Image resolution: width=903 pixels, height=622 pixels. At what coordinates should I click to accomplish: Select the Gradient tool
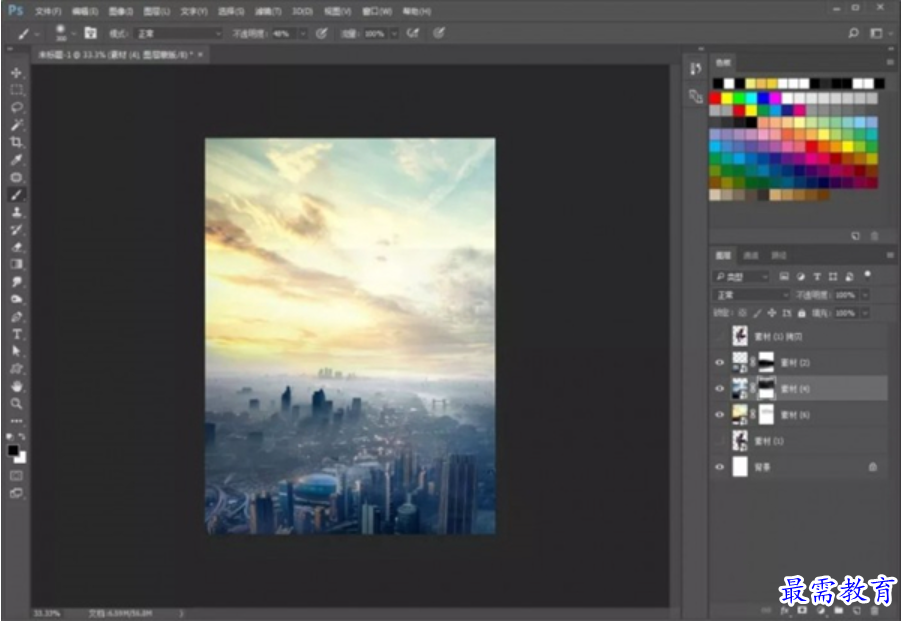17,264
